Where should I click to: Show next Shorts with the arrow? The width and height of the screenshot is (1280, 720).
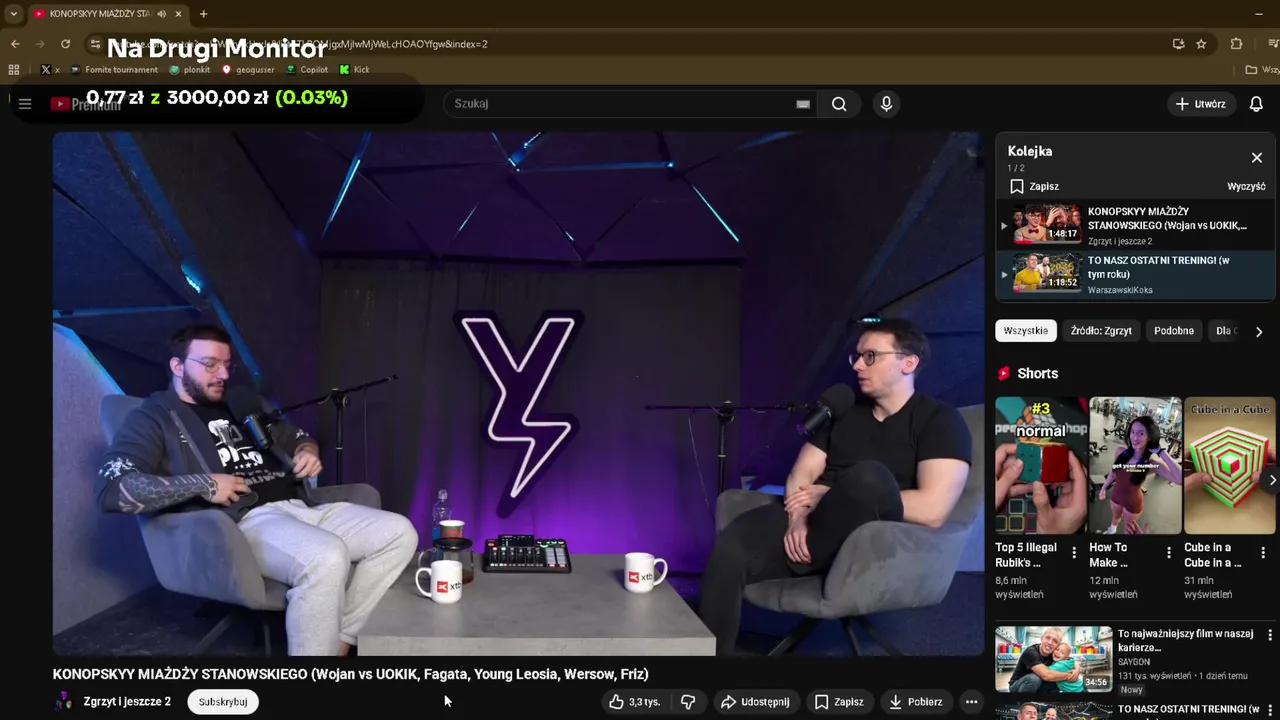coord(1271,480)
